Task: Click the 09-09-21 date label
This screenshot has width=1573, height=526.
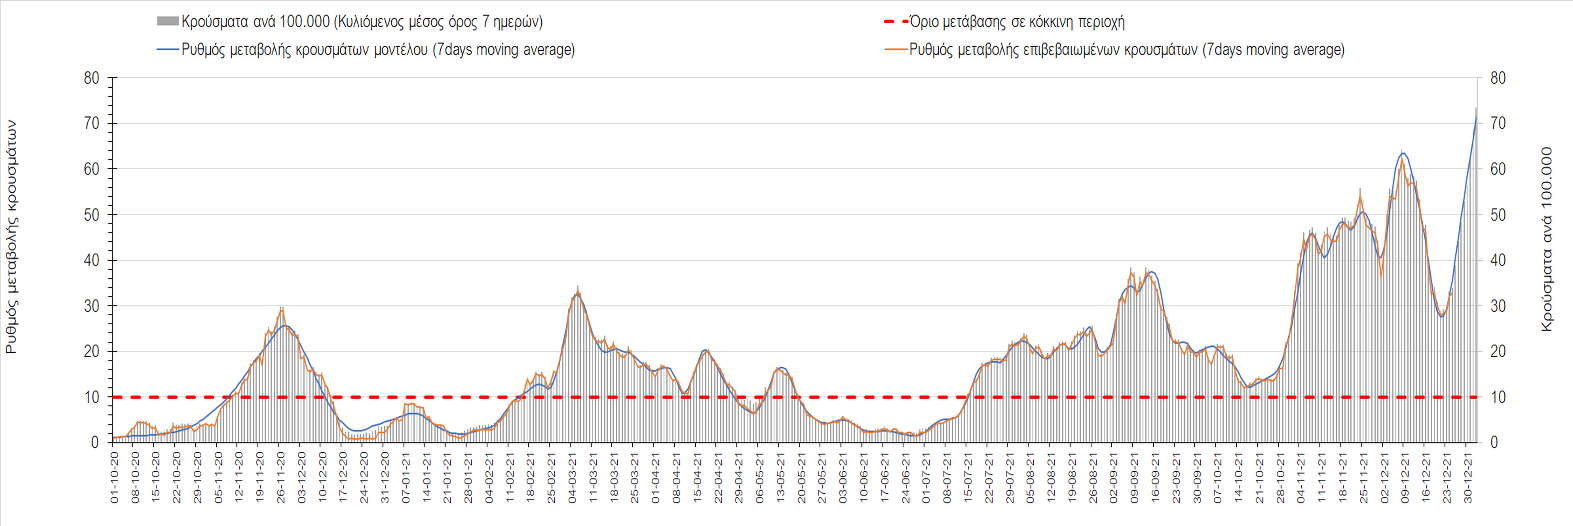Action: [1135, 477]
